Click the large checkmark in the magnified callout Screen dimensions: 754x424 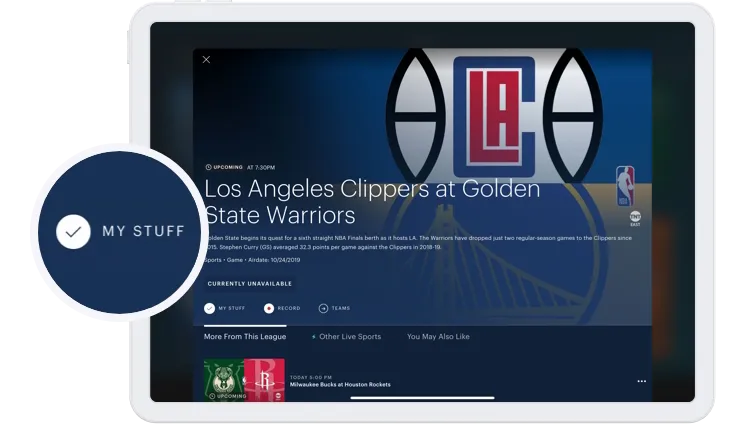point(72,231)
